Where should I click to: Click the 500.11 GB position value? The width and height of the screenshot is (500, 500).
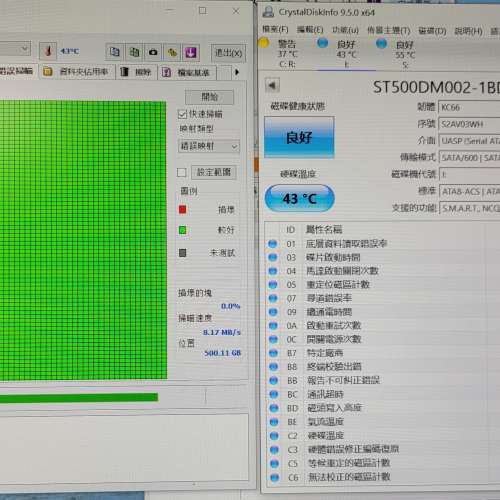223,353
